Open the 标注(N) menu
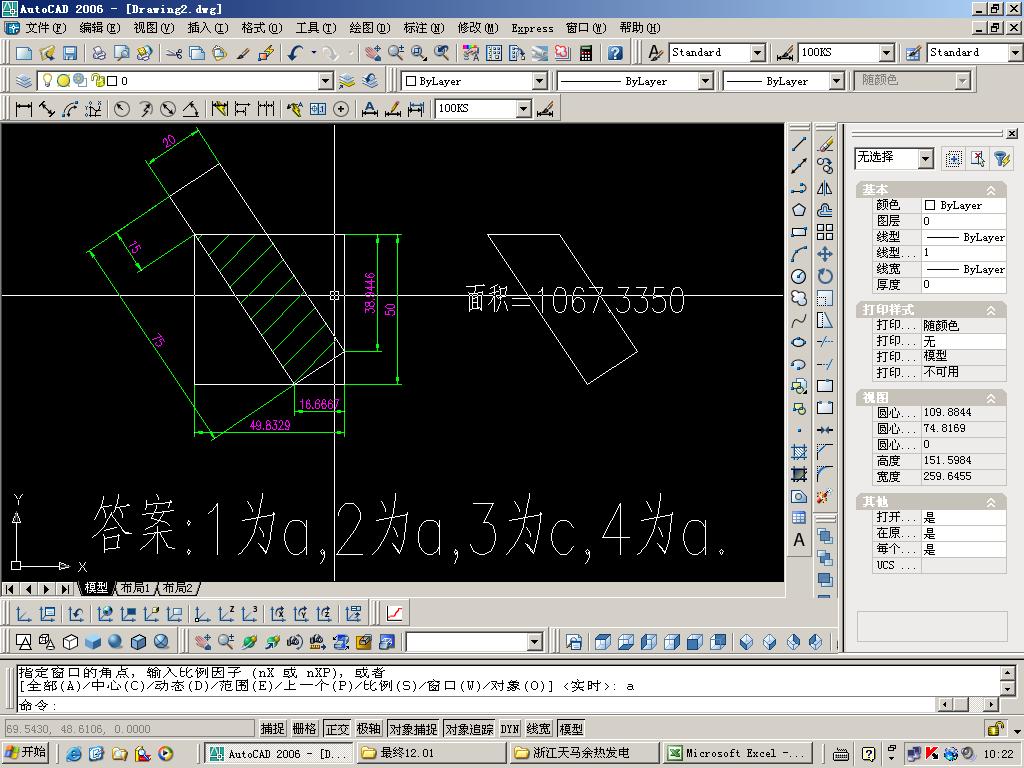This screenshot has height=768, width=1024. 423,28
